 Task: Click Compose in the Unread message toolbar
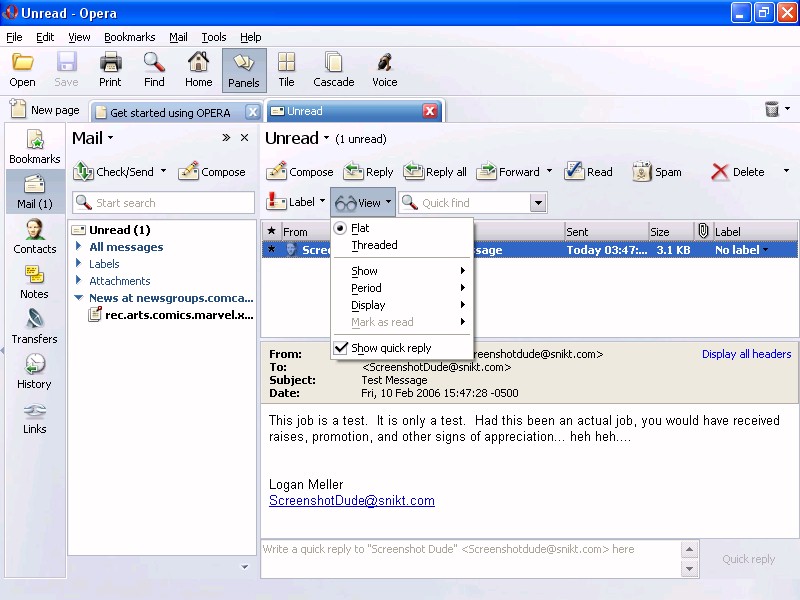pyautogui.click(x=300, y=172)
